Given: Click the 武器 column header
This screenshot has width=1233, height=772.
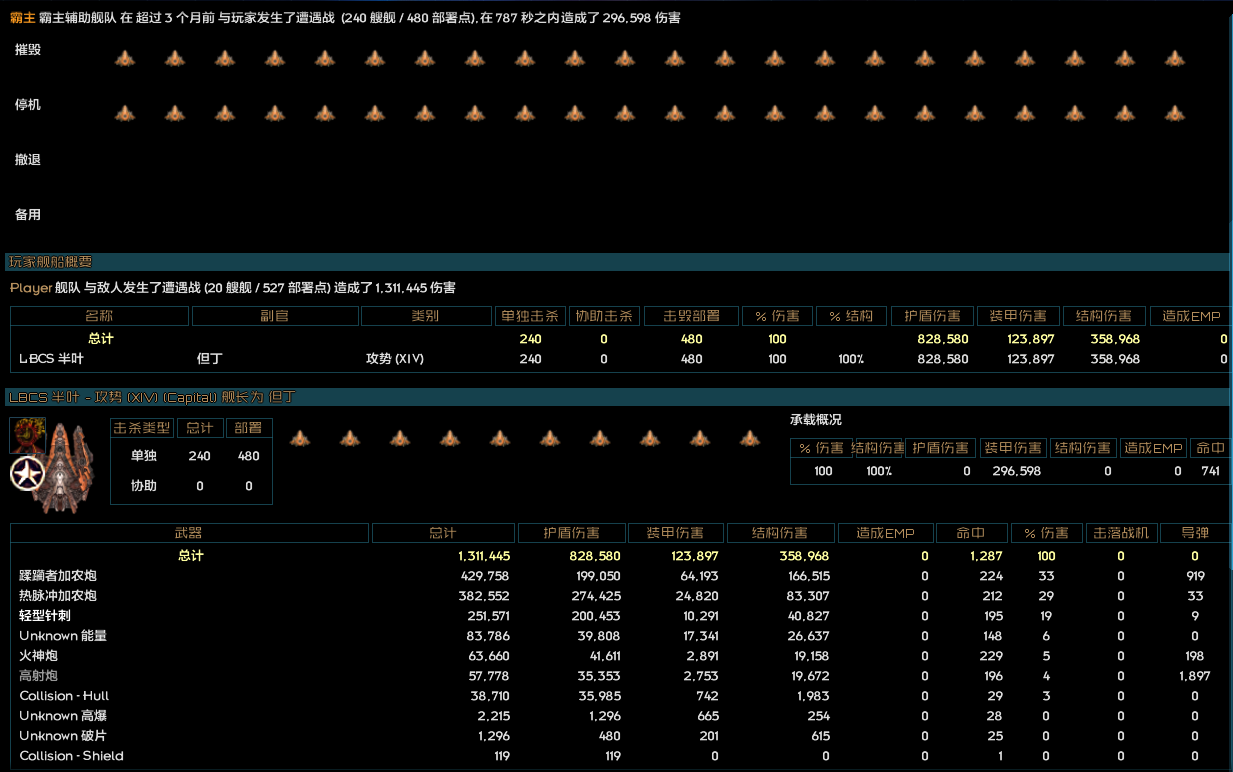Looking at the screenshot, I should pos(189,533).
